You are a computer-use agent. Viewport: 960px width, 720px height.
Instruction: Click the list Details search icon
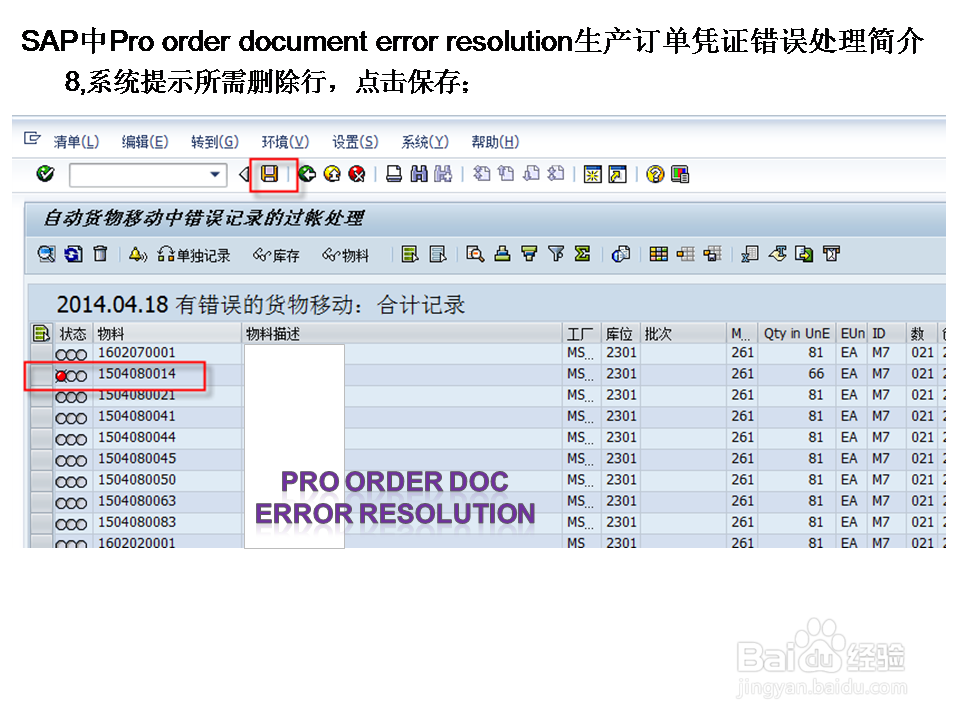tap(475, 253)
